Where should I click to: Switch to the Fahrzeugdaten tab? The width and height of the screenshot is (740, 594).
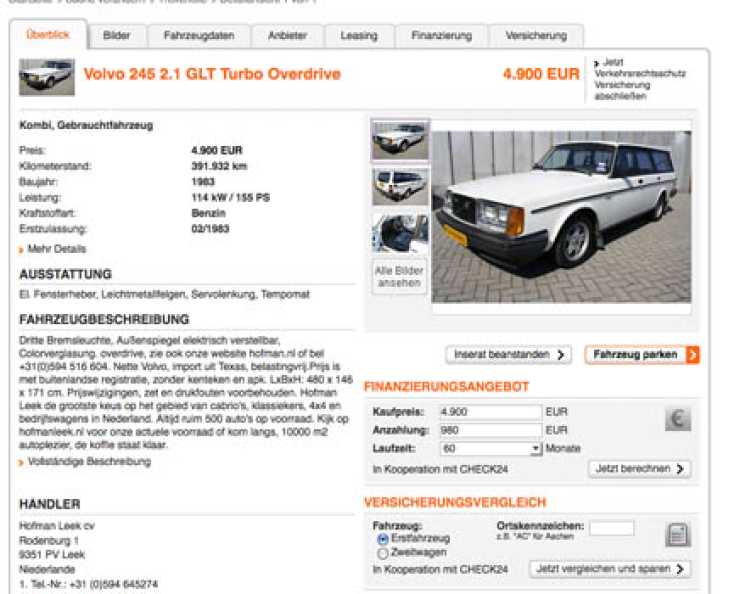(198, 35)
